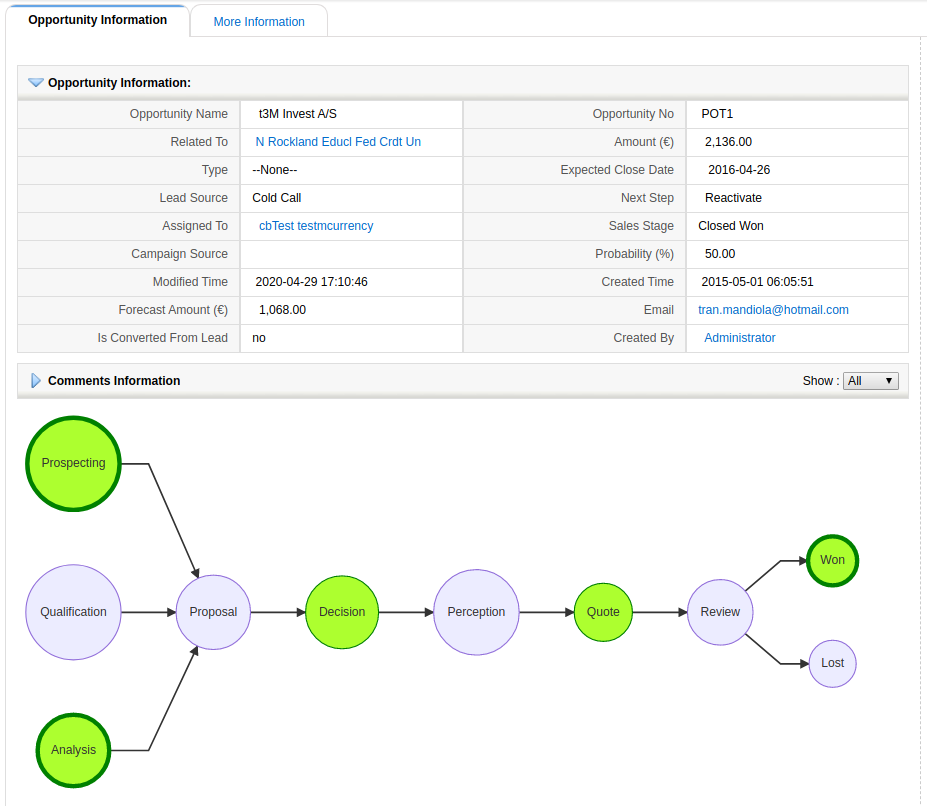
Task: Click the Lost outcome node
Action: point(832,663)
